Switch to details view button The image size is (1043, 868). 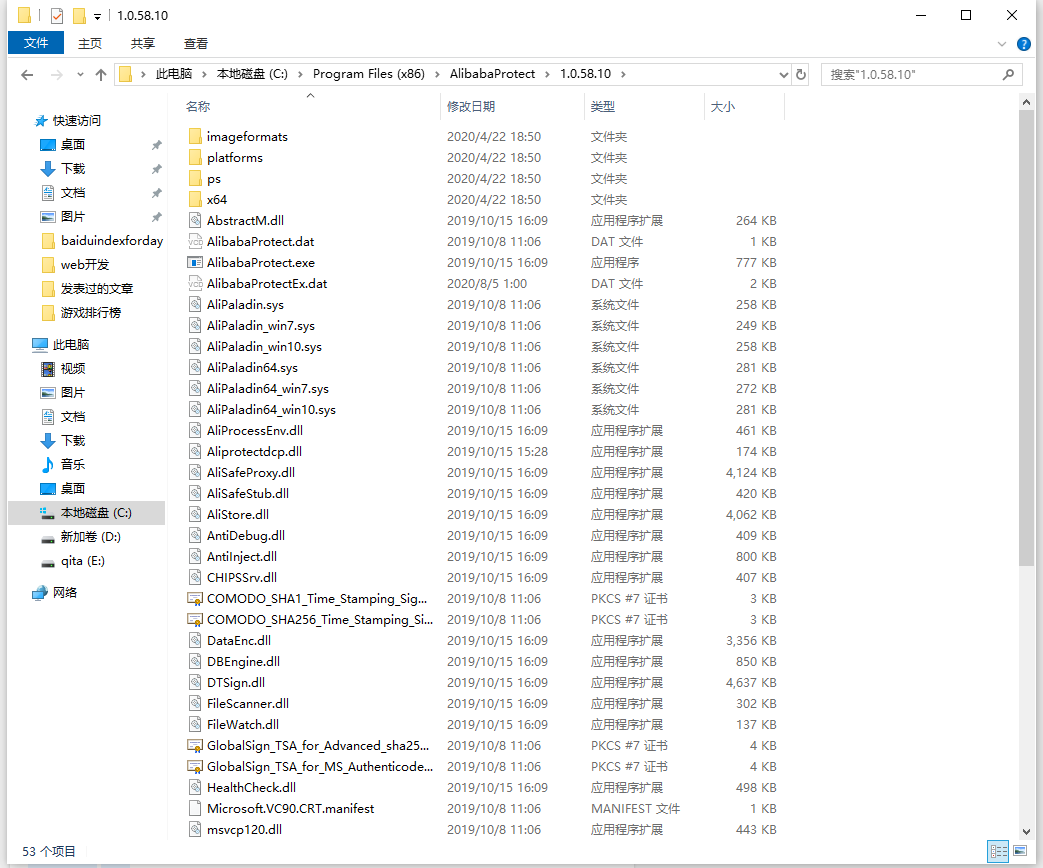pos(998,851)
